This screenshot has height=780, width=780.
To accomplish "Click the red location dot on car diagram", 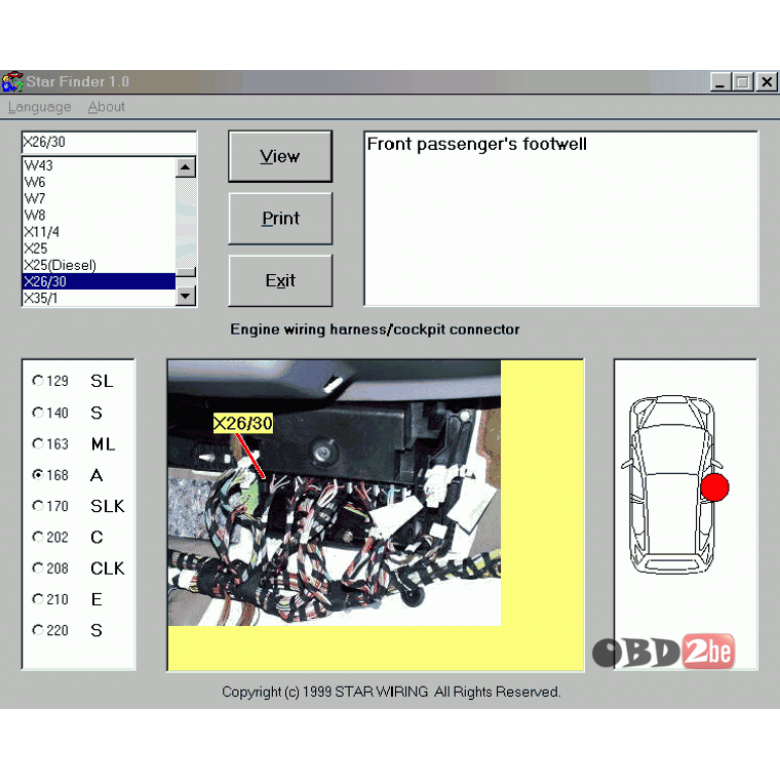I will tap(715, 487).
